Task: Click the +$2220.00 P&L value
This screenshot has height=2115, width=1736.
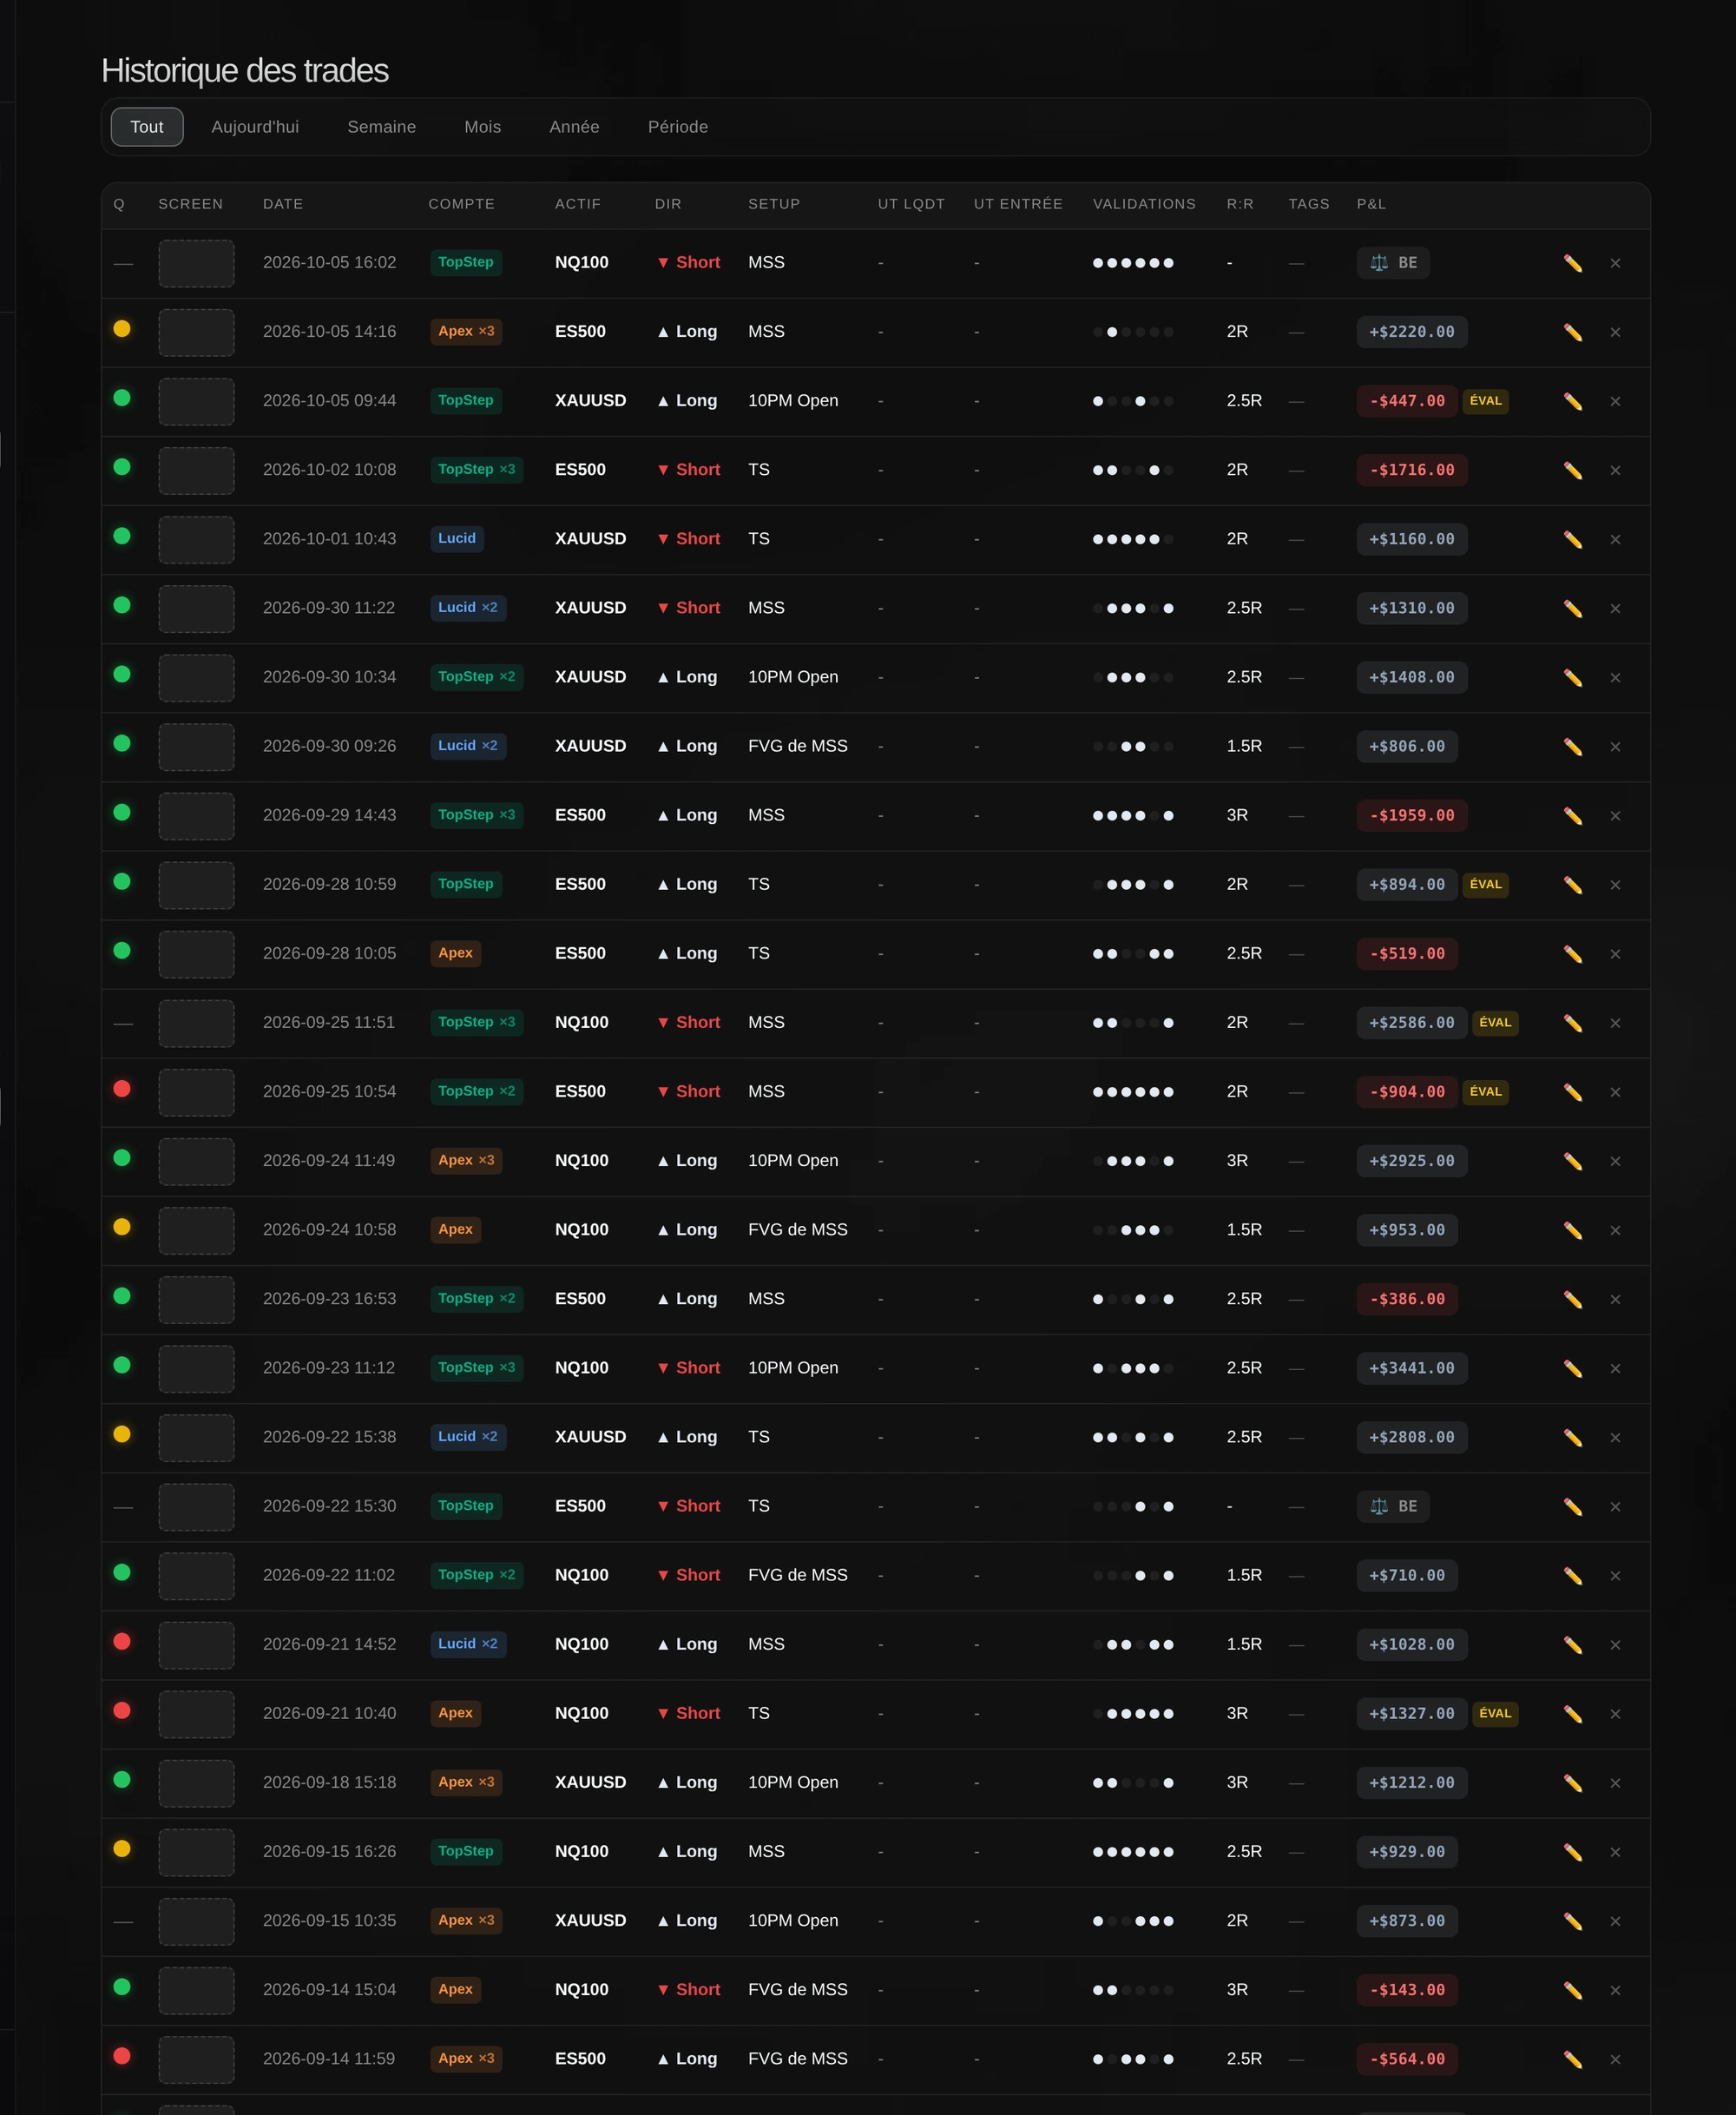Action: click(x=1411, y=332)
